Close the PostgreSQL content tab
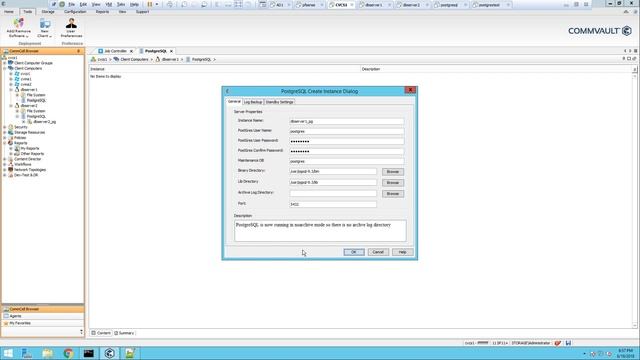 click(x=171, y=51)
